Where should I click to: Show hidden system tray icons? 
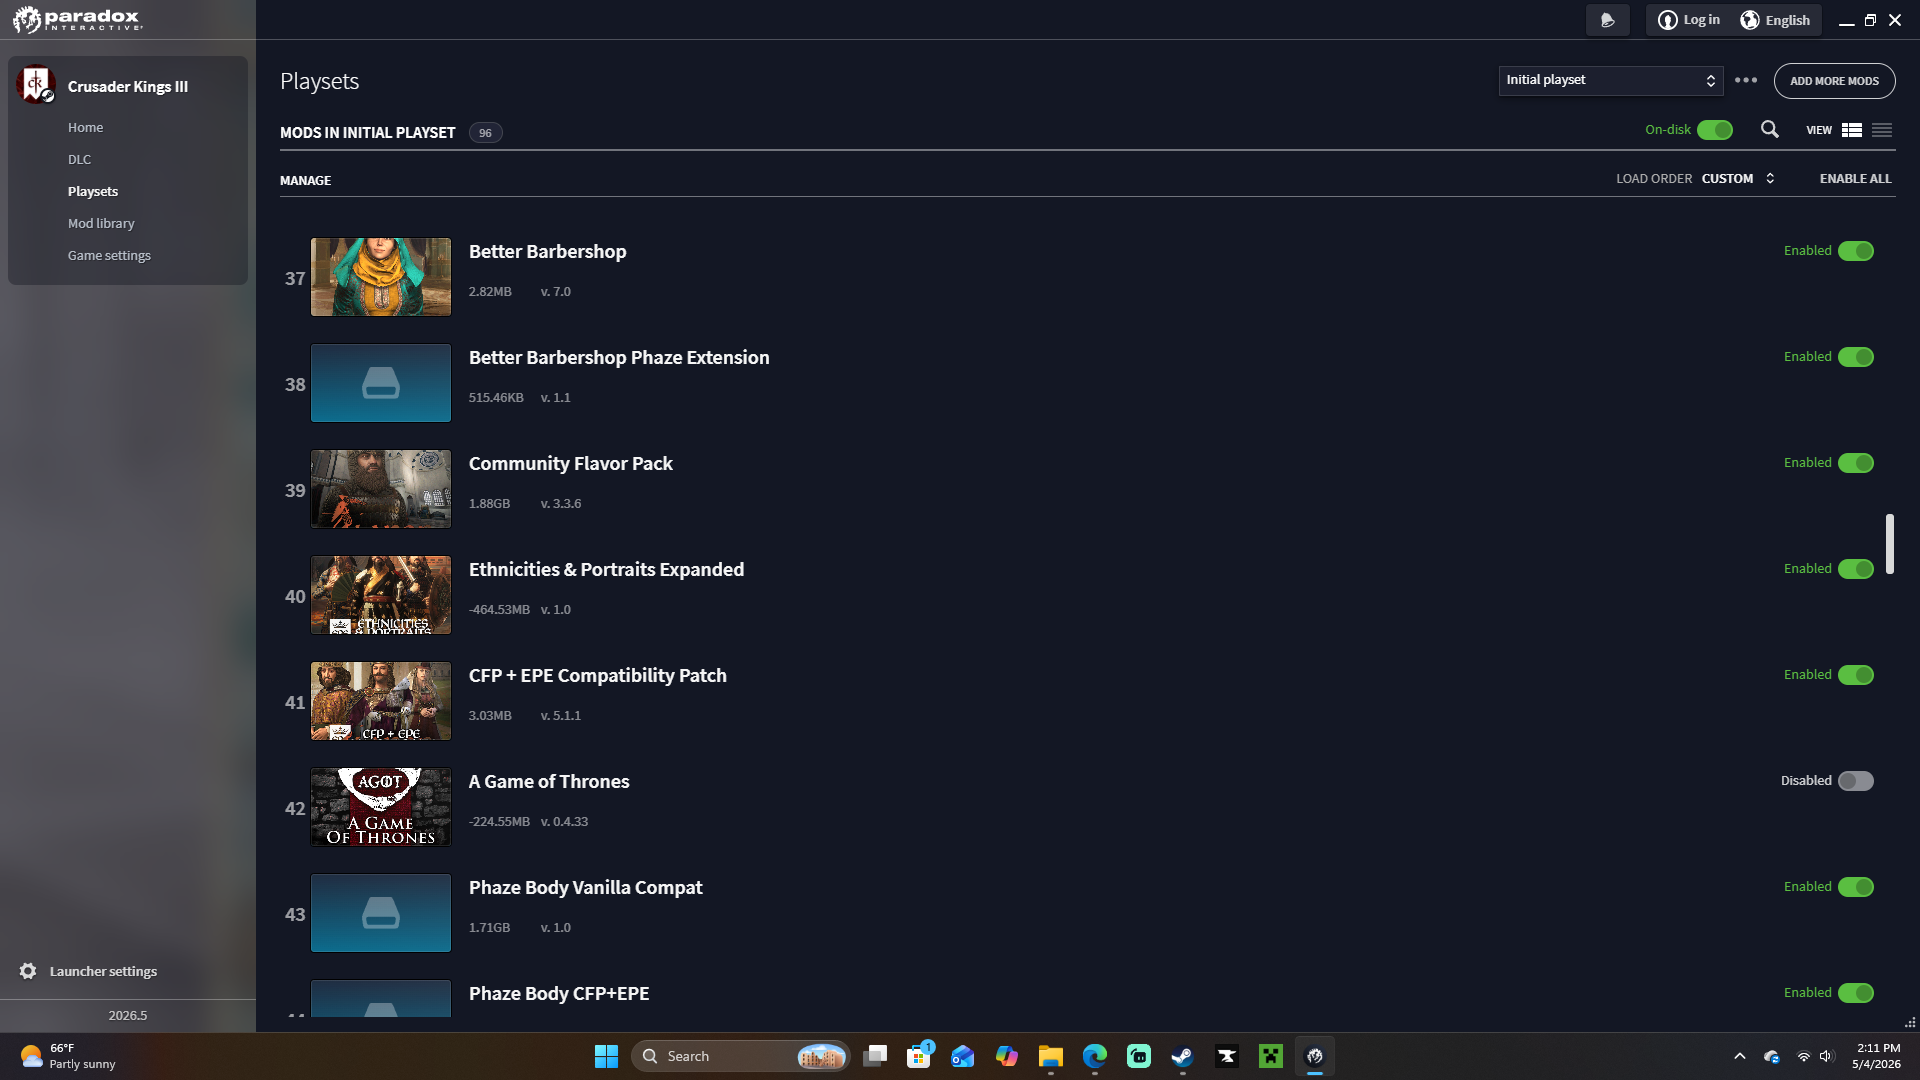(1740, 1056)
